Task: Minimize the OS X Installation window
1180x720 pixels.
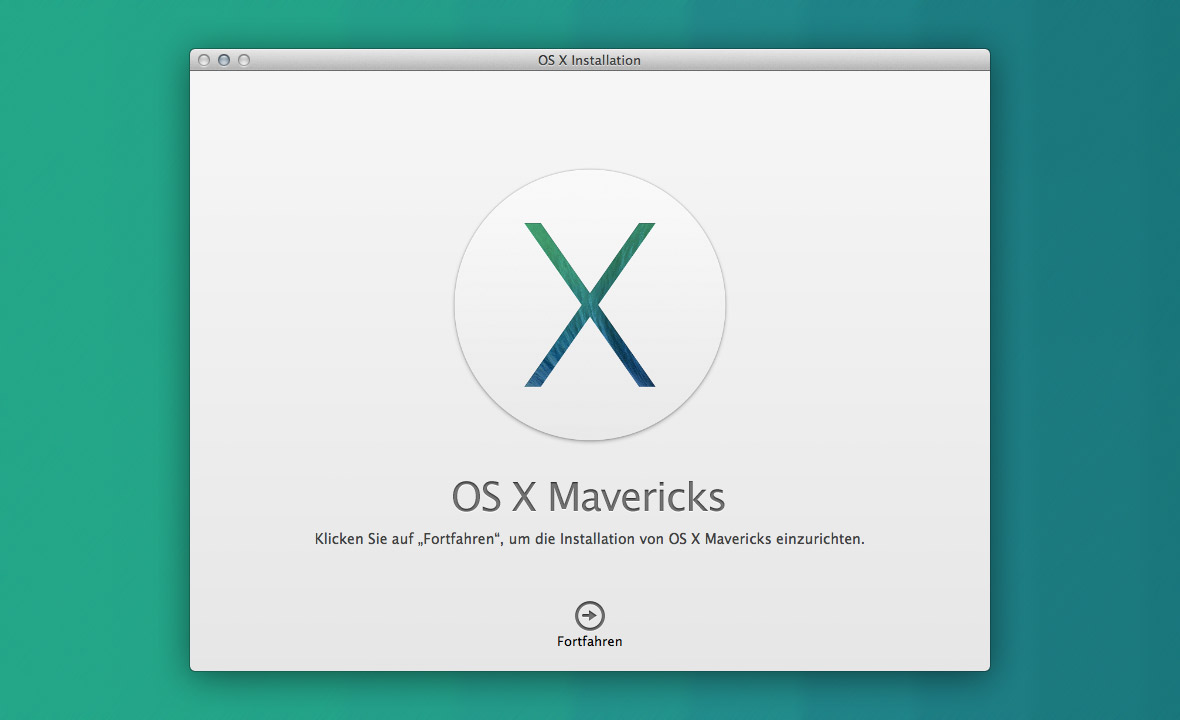Action: pos(224,60)
